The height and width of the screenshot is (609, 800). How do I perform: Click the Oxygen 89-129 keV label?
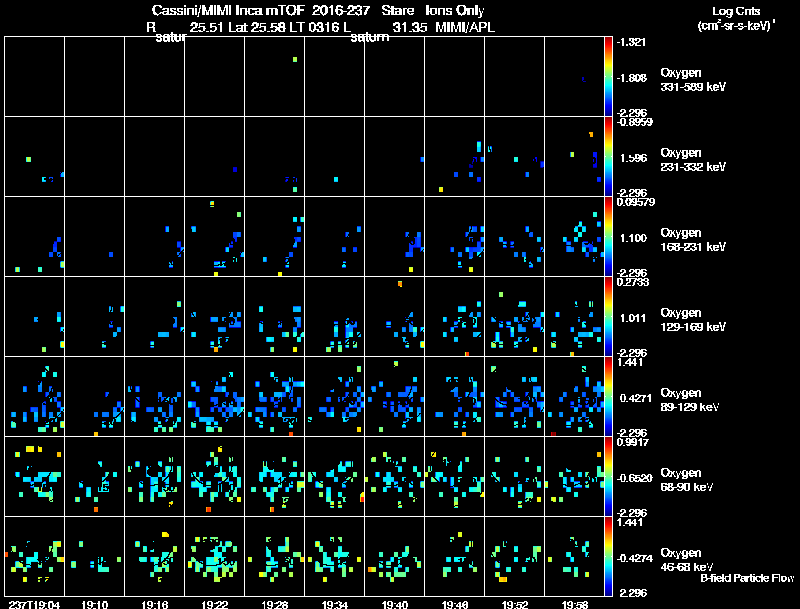click(690, 400)
